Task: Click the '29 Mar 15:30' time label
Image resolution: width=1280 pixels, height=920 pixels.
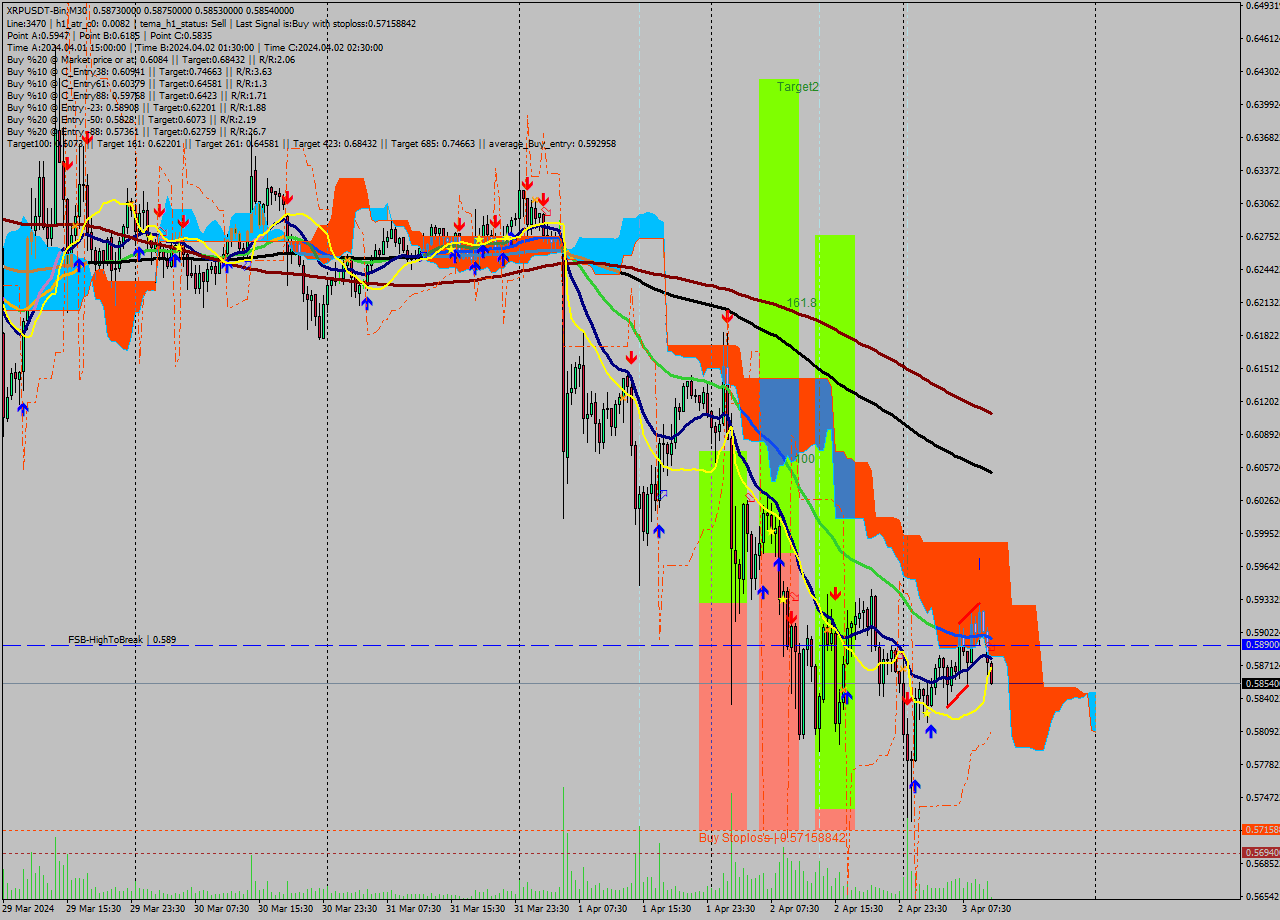Action: click(94, 909)
